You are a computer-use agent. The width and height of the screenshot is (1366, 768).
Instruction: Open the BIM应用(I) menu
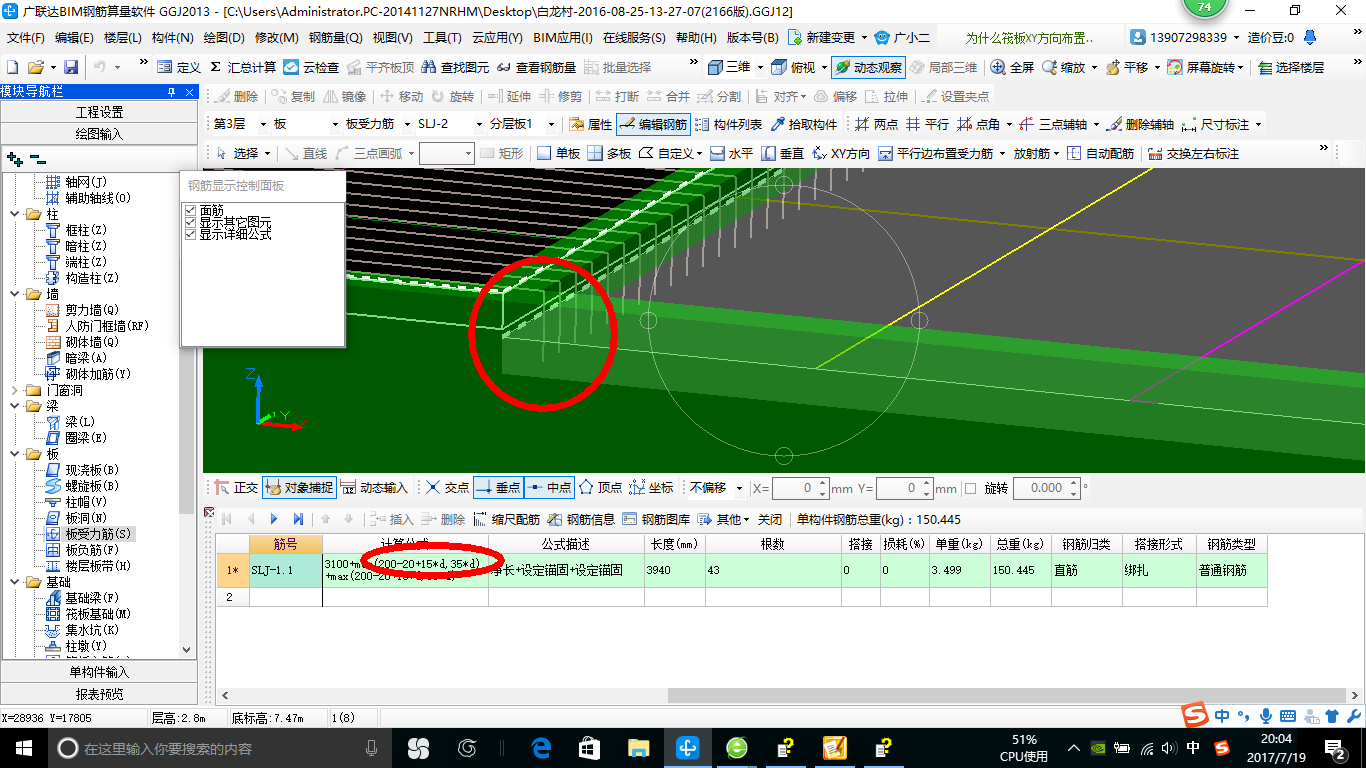pos(563,38)
